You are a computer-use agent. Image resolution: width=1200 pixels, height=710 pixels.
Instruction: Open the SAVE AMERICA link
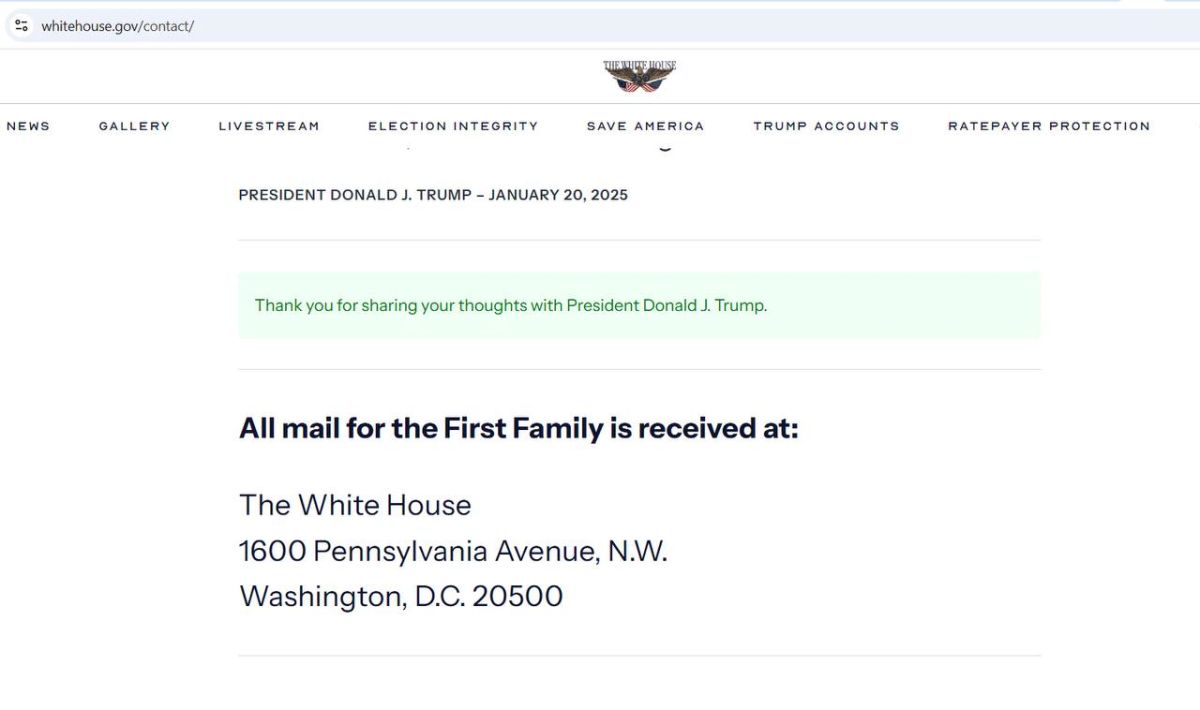point(646,126)
